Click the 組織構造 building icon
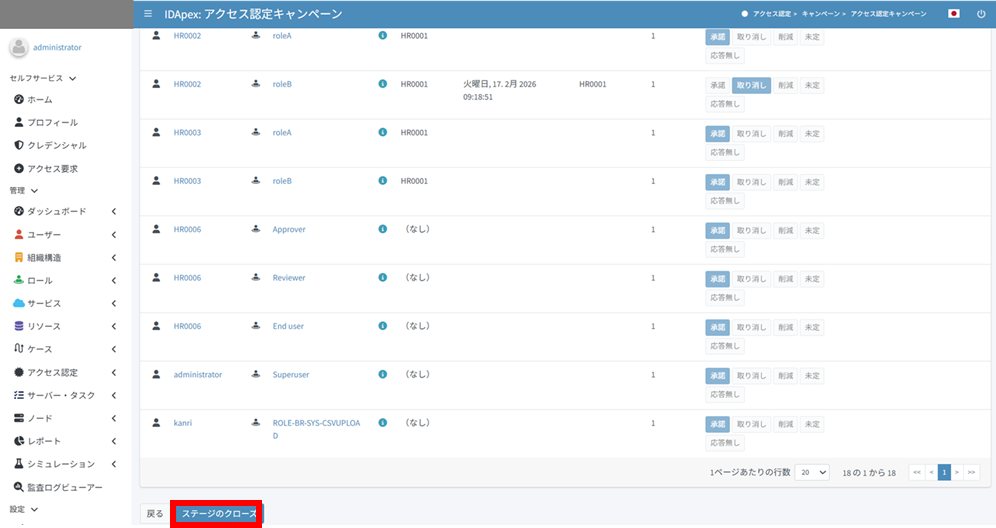This screenshot has width=996, height=528. click(19, 257)
